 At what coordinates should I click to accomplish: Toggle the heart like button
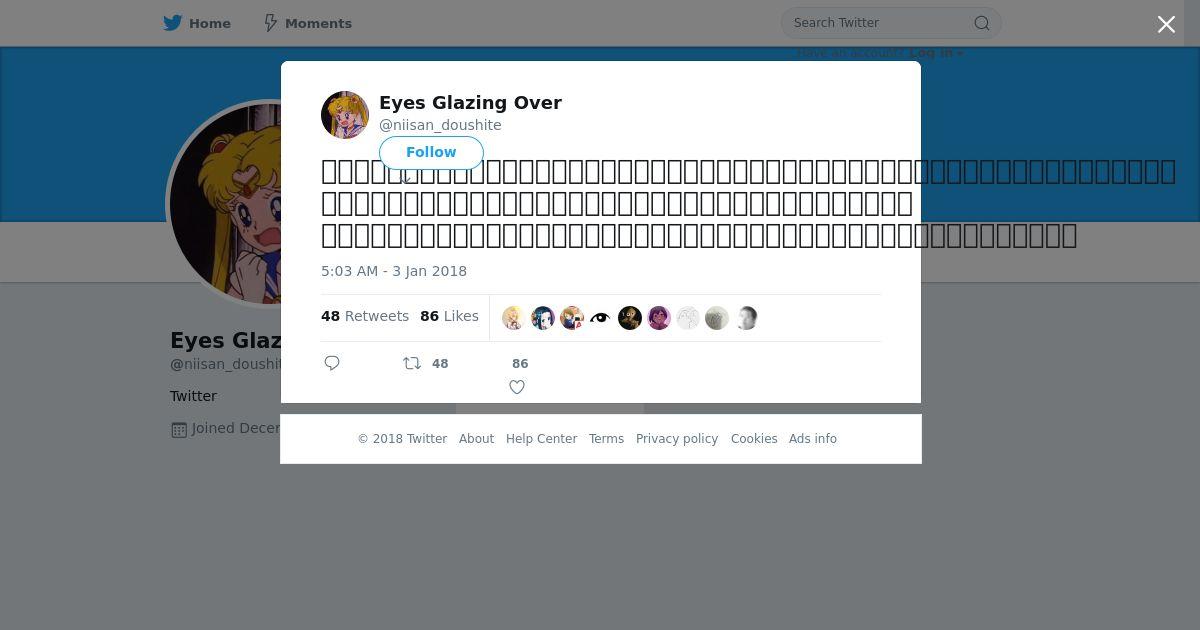(x=517, y=387)
